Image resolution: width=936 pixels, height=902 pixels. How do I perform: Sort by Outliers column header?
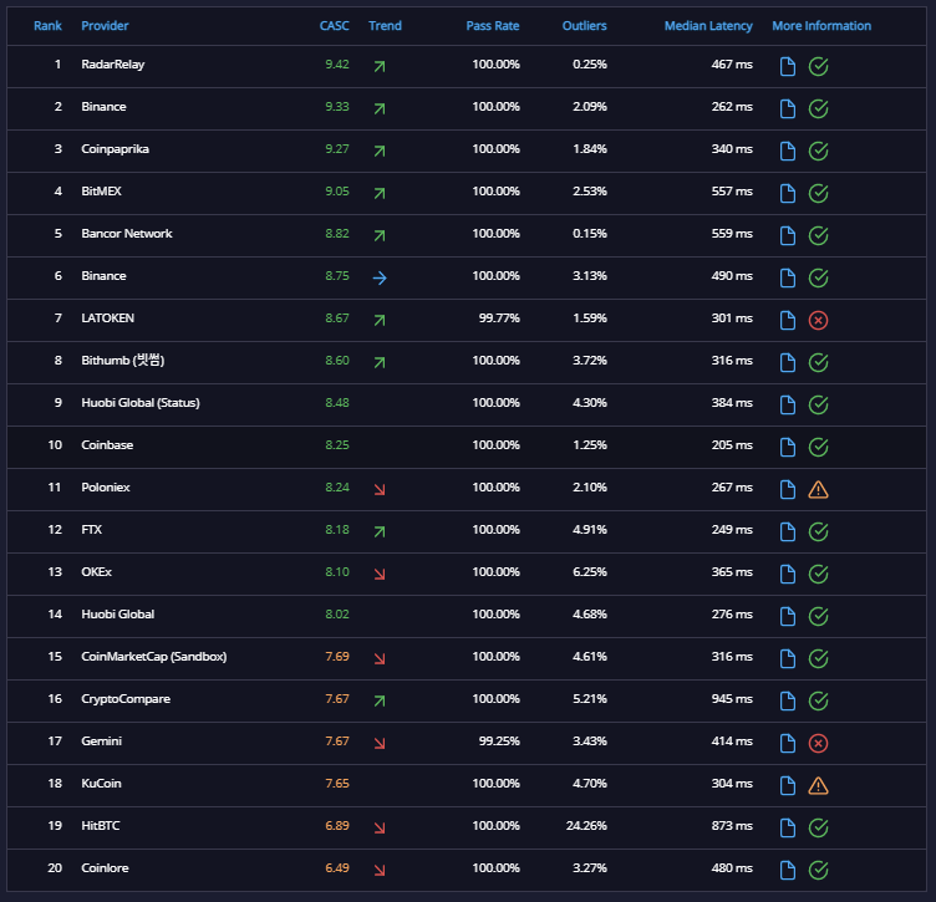[584, 26]
